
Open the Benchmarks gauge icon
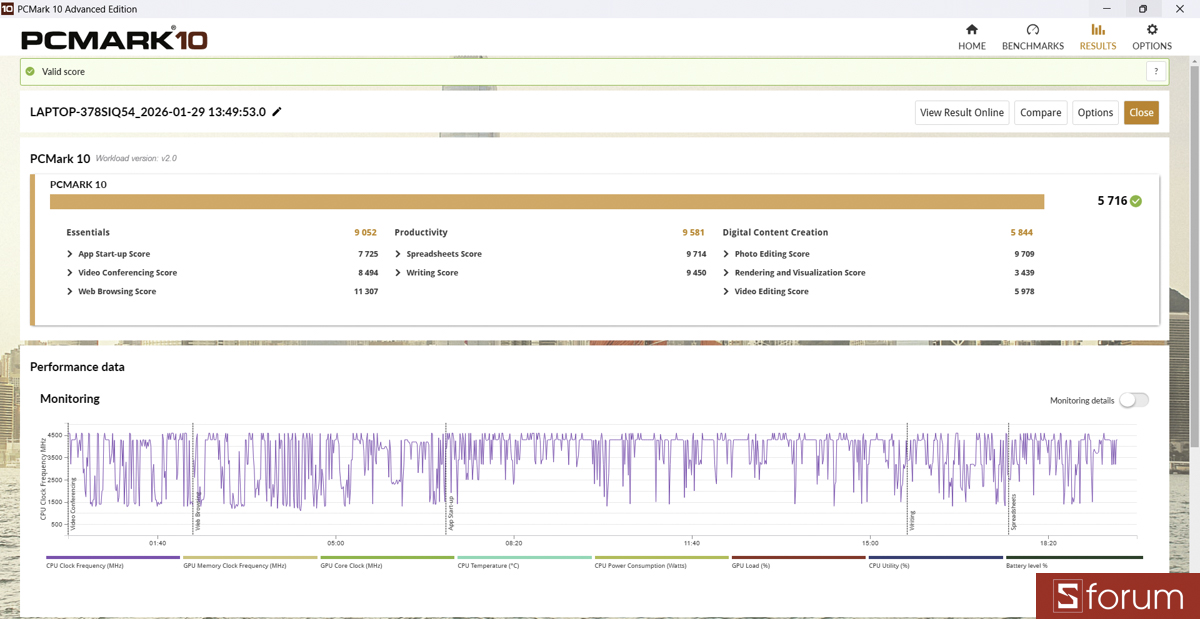click(1032, 30)
